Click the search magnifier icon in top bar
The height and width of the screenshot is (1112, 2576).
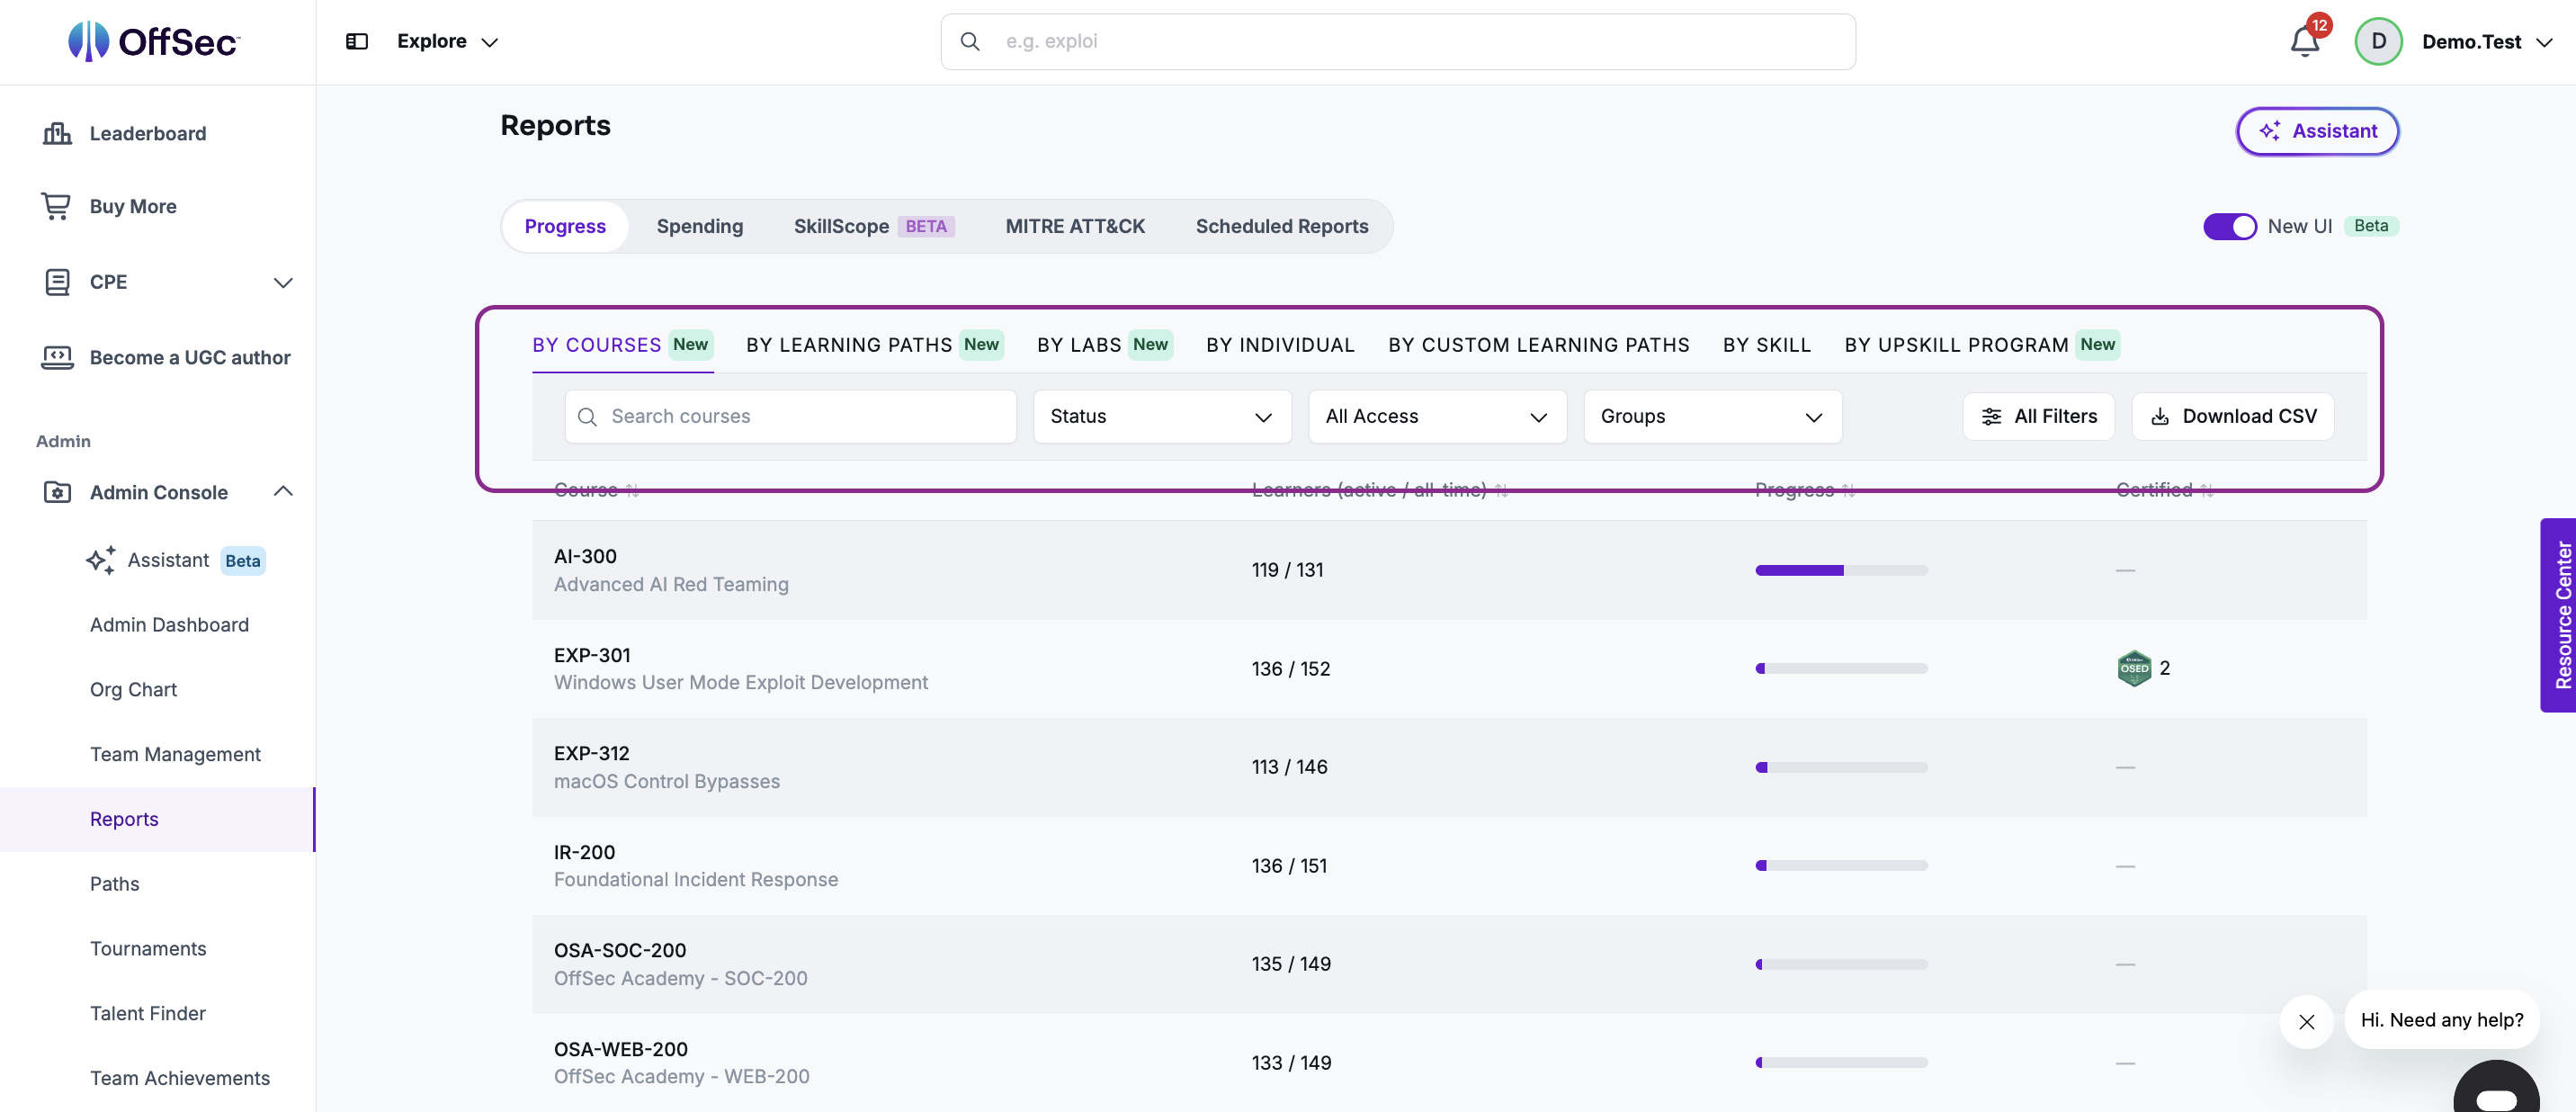pos(970,41)
